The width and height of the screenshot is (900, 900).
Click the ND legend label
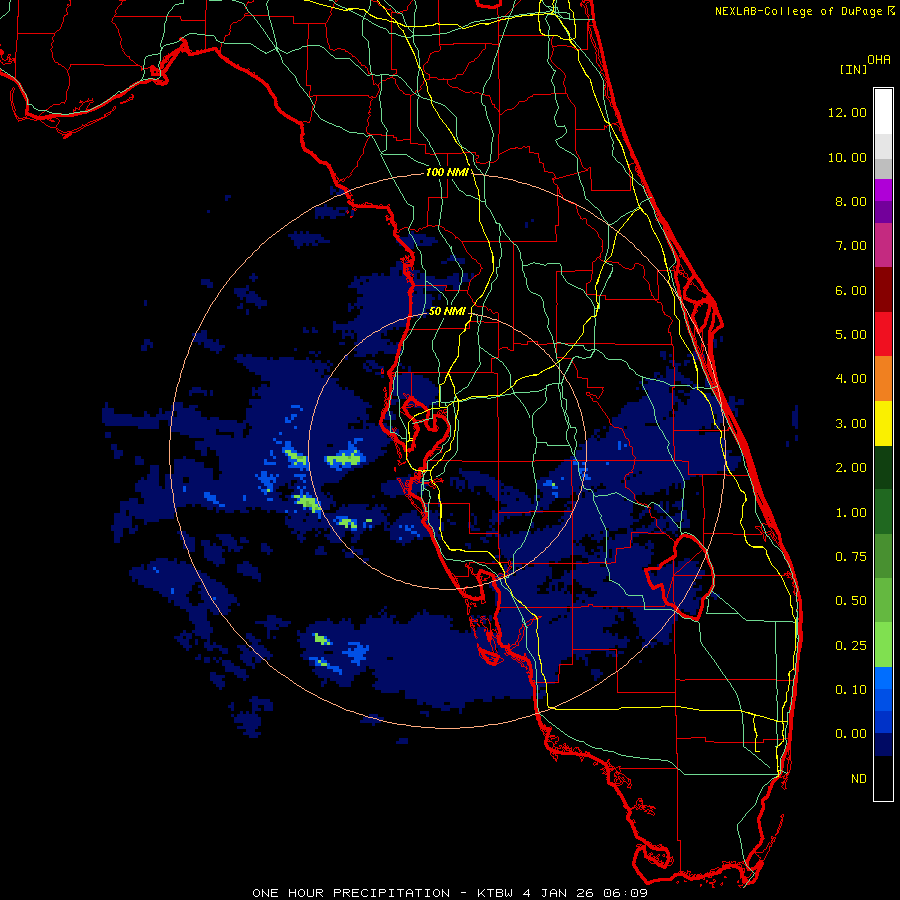pyautogui.click(x=859, y=779)
